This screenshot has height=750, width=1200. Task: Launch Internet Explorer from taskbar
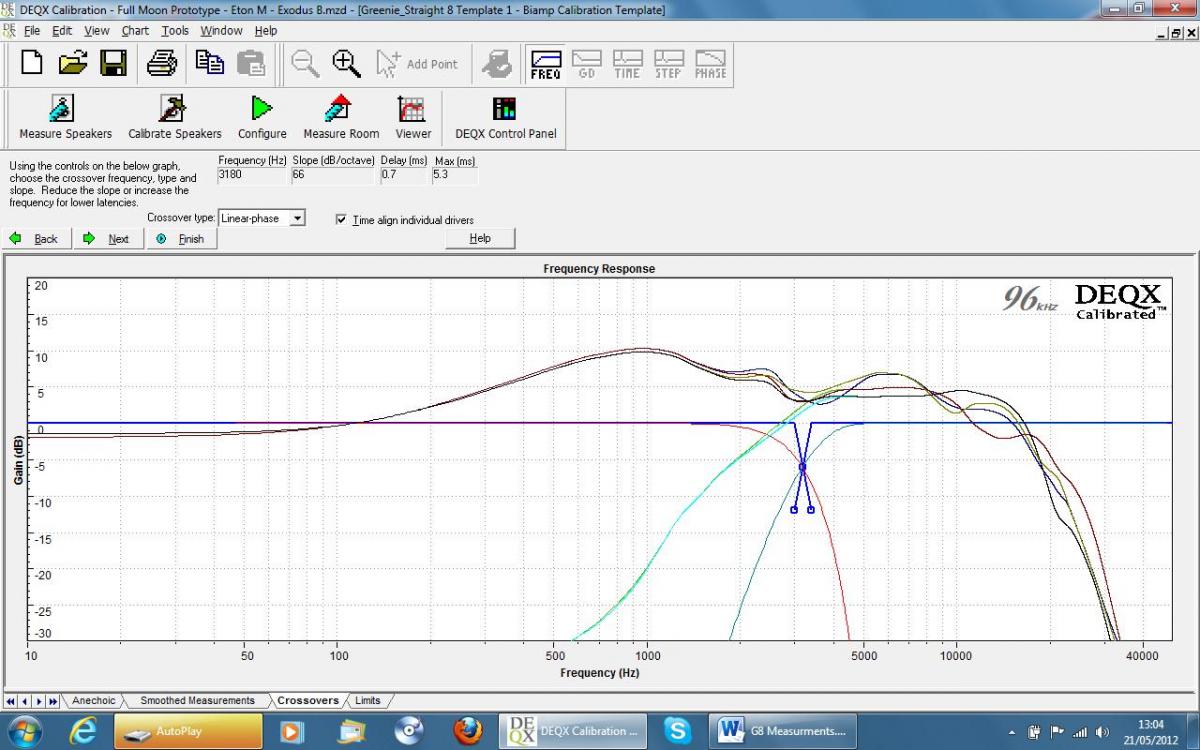point(84,731)
